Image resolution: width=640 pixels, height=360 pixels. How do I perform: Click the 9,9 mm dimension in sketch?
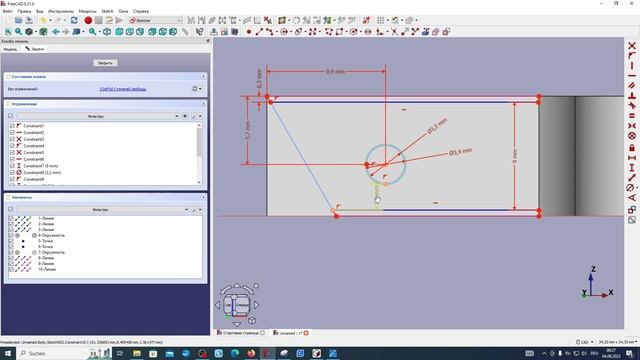pos(335,71)
